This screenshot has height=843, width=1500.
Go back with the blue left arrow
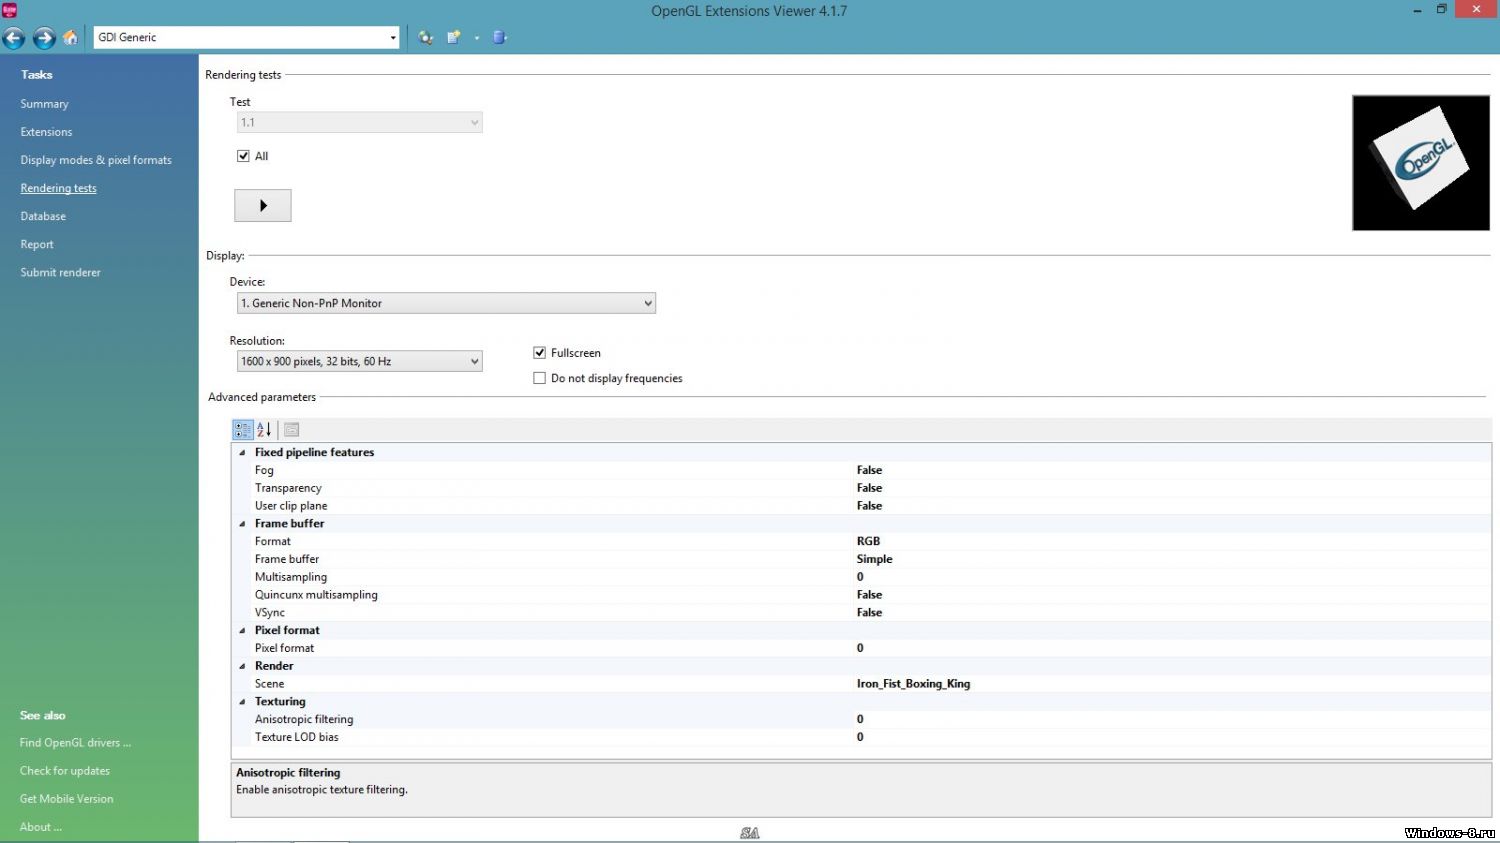(14, 38)
